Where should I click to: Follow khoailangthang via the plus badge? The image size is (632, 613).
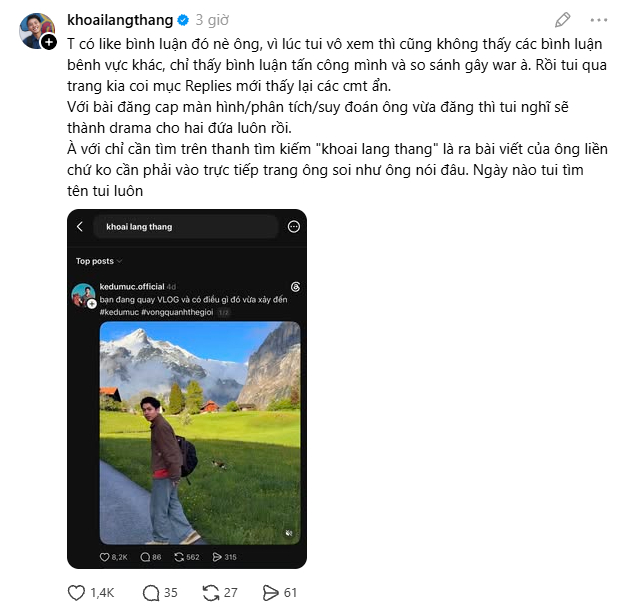click(49, 42)
